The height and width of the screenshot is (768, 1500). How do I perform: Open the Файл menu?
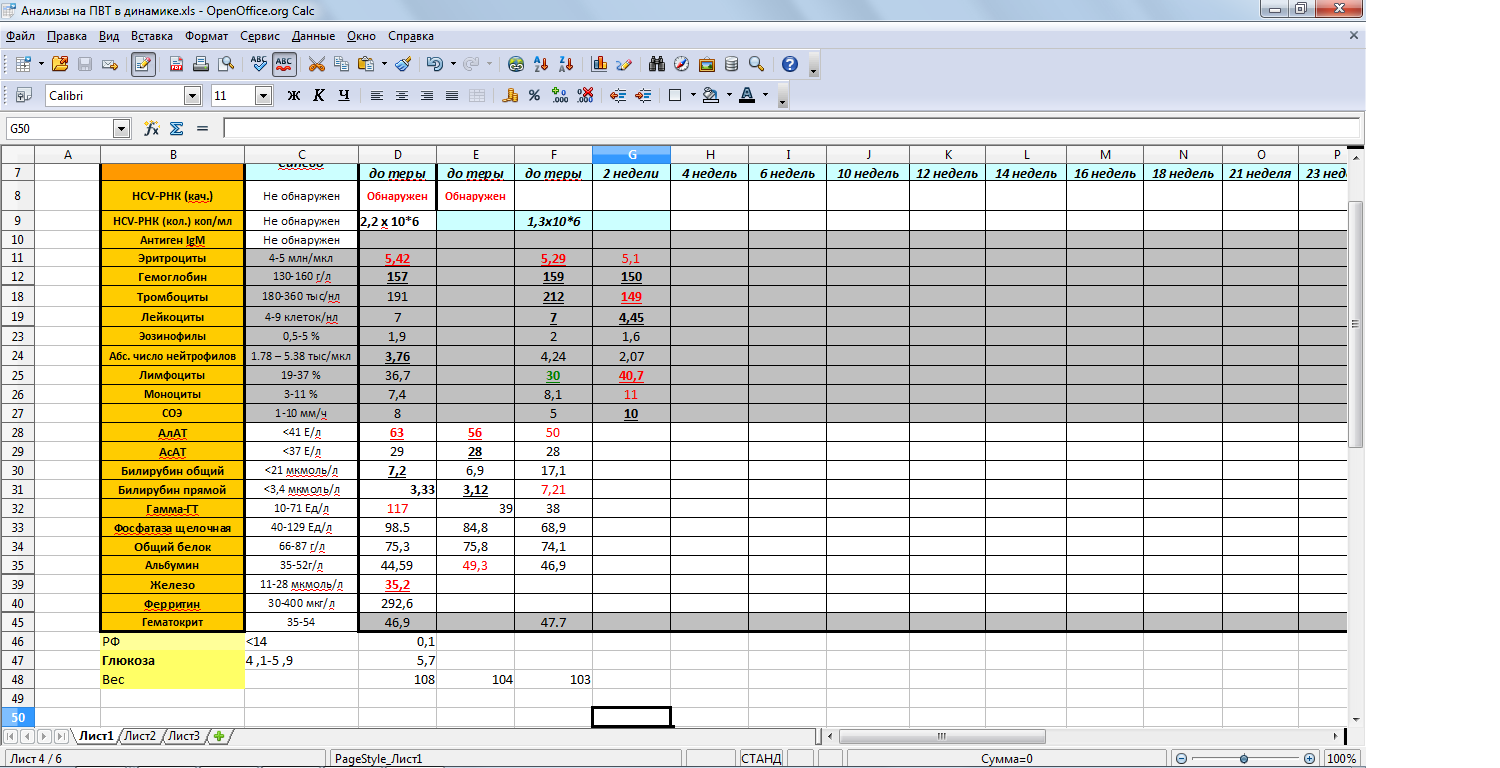tap(20, 35)
